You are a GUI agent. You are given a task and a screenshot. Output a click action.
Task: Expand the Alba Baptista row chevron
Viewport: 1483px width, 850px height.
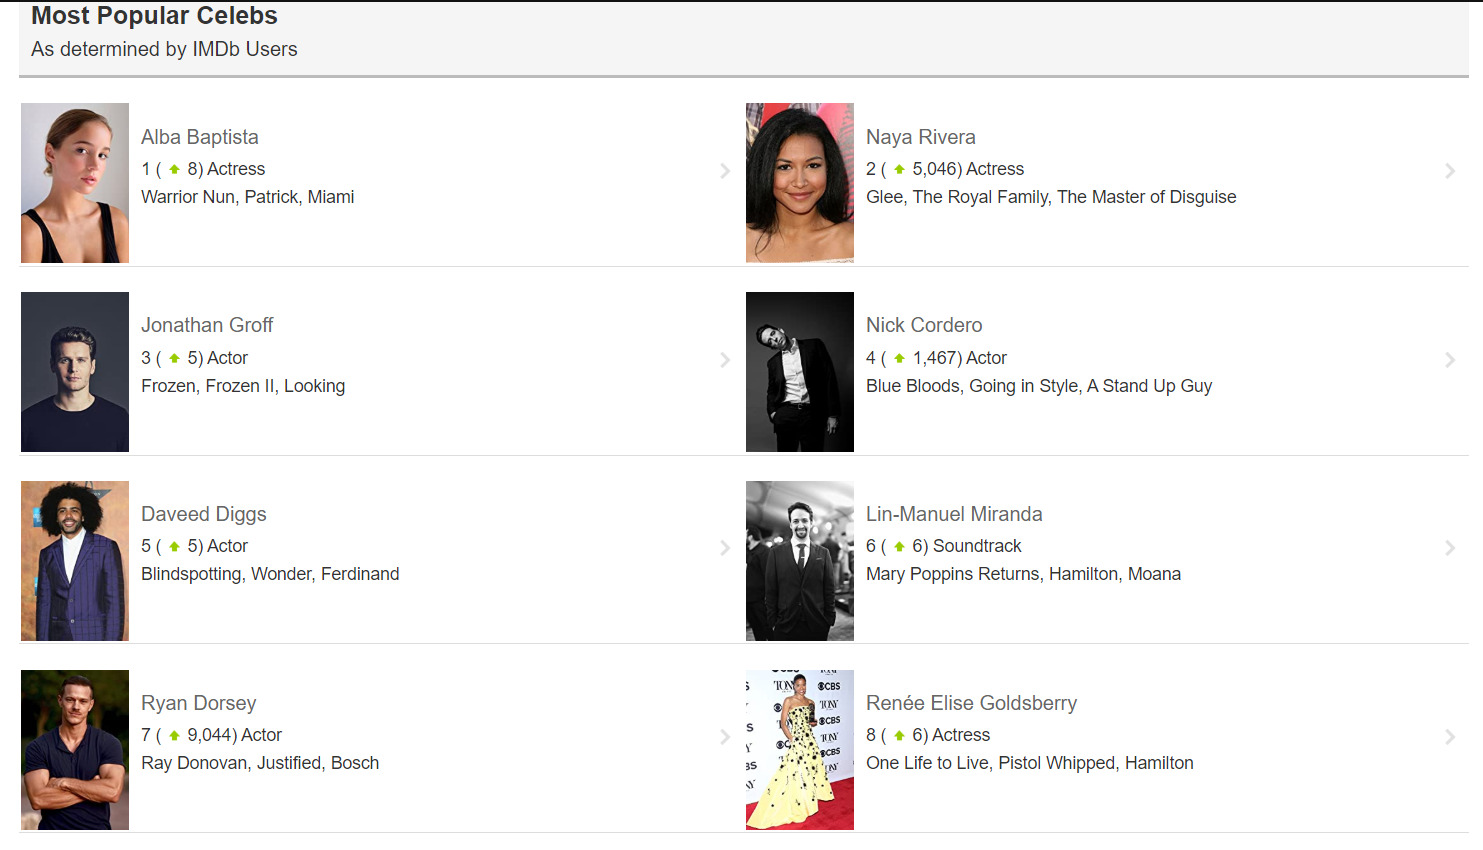tap(726, 171)
